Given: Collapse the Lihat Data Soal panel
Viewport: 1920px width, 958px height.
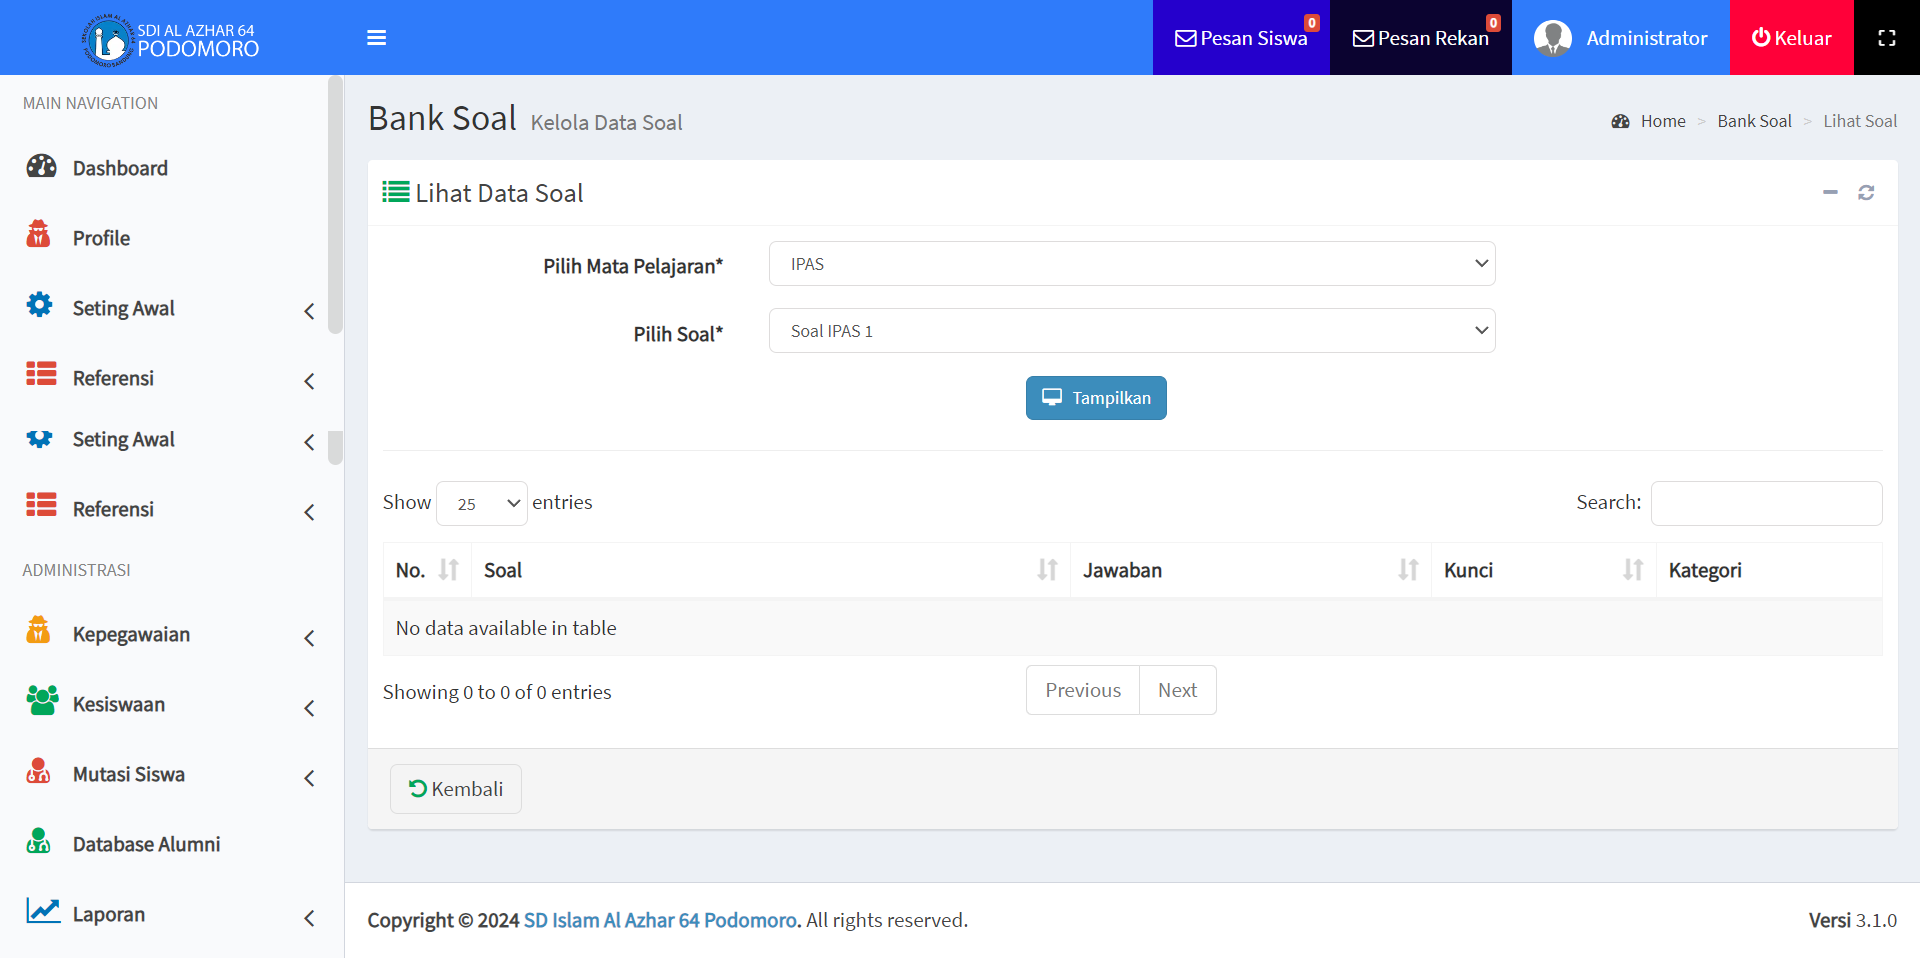Looking at the screenshot, I should (1830, 192).
